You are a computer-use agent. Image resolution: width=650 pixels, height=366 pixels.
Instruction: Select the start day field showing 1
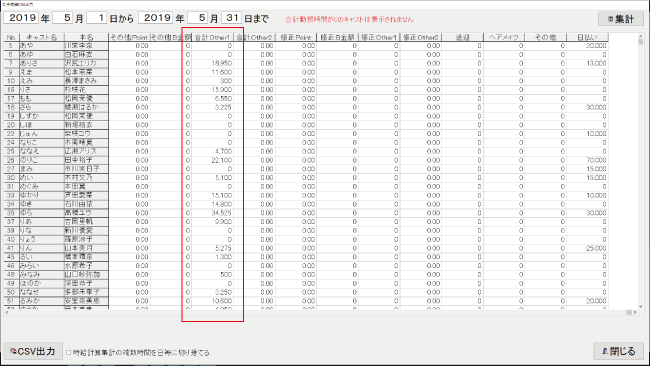click(97, 18)
